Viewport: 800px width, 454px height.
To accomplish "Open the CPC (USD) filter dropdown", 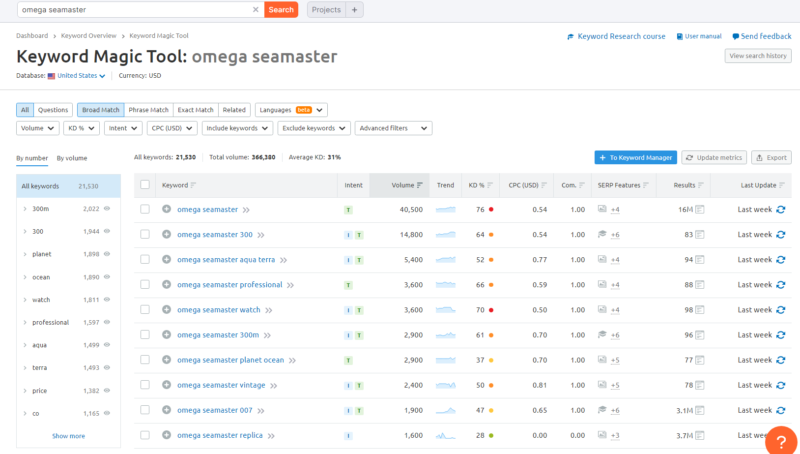I will click(x=172, y=128).
